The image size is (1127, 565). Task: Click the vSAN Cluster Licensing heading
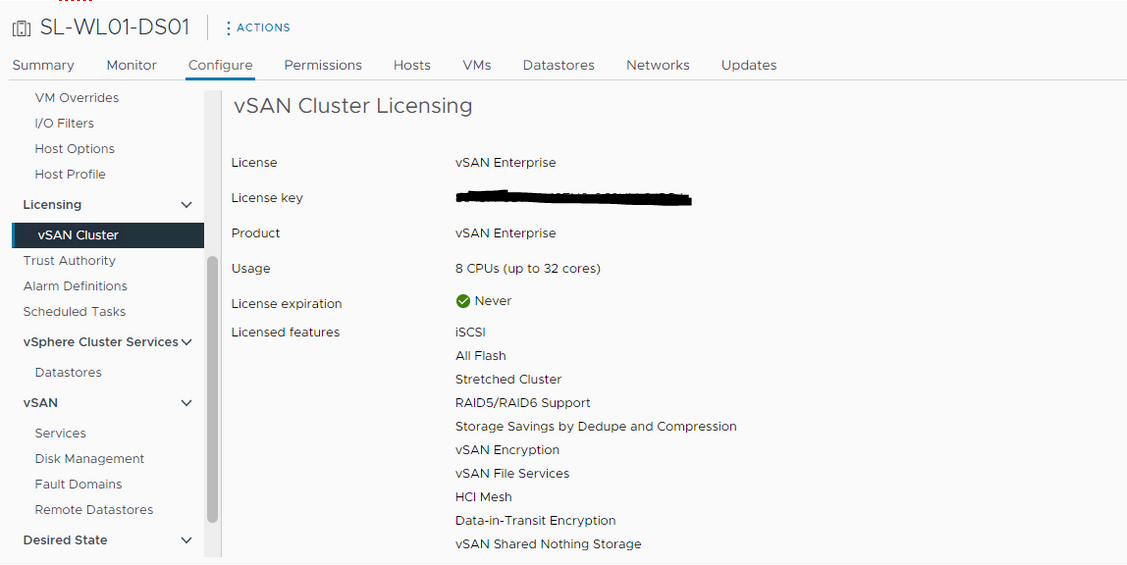point(353,106)
